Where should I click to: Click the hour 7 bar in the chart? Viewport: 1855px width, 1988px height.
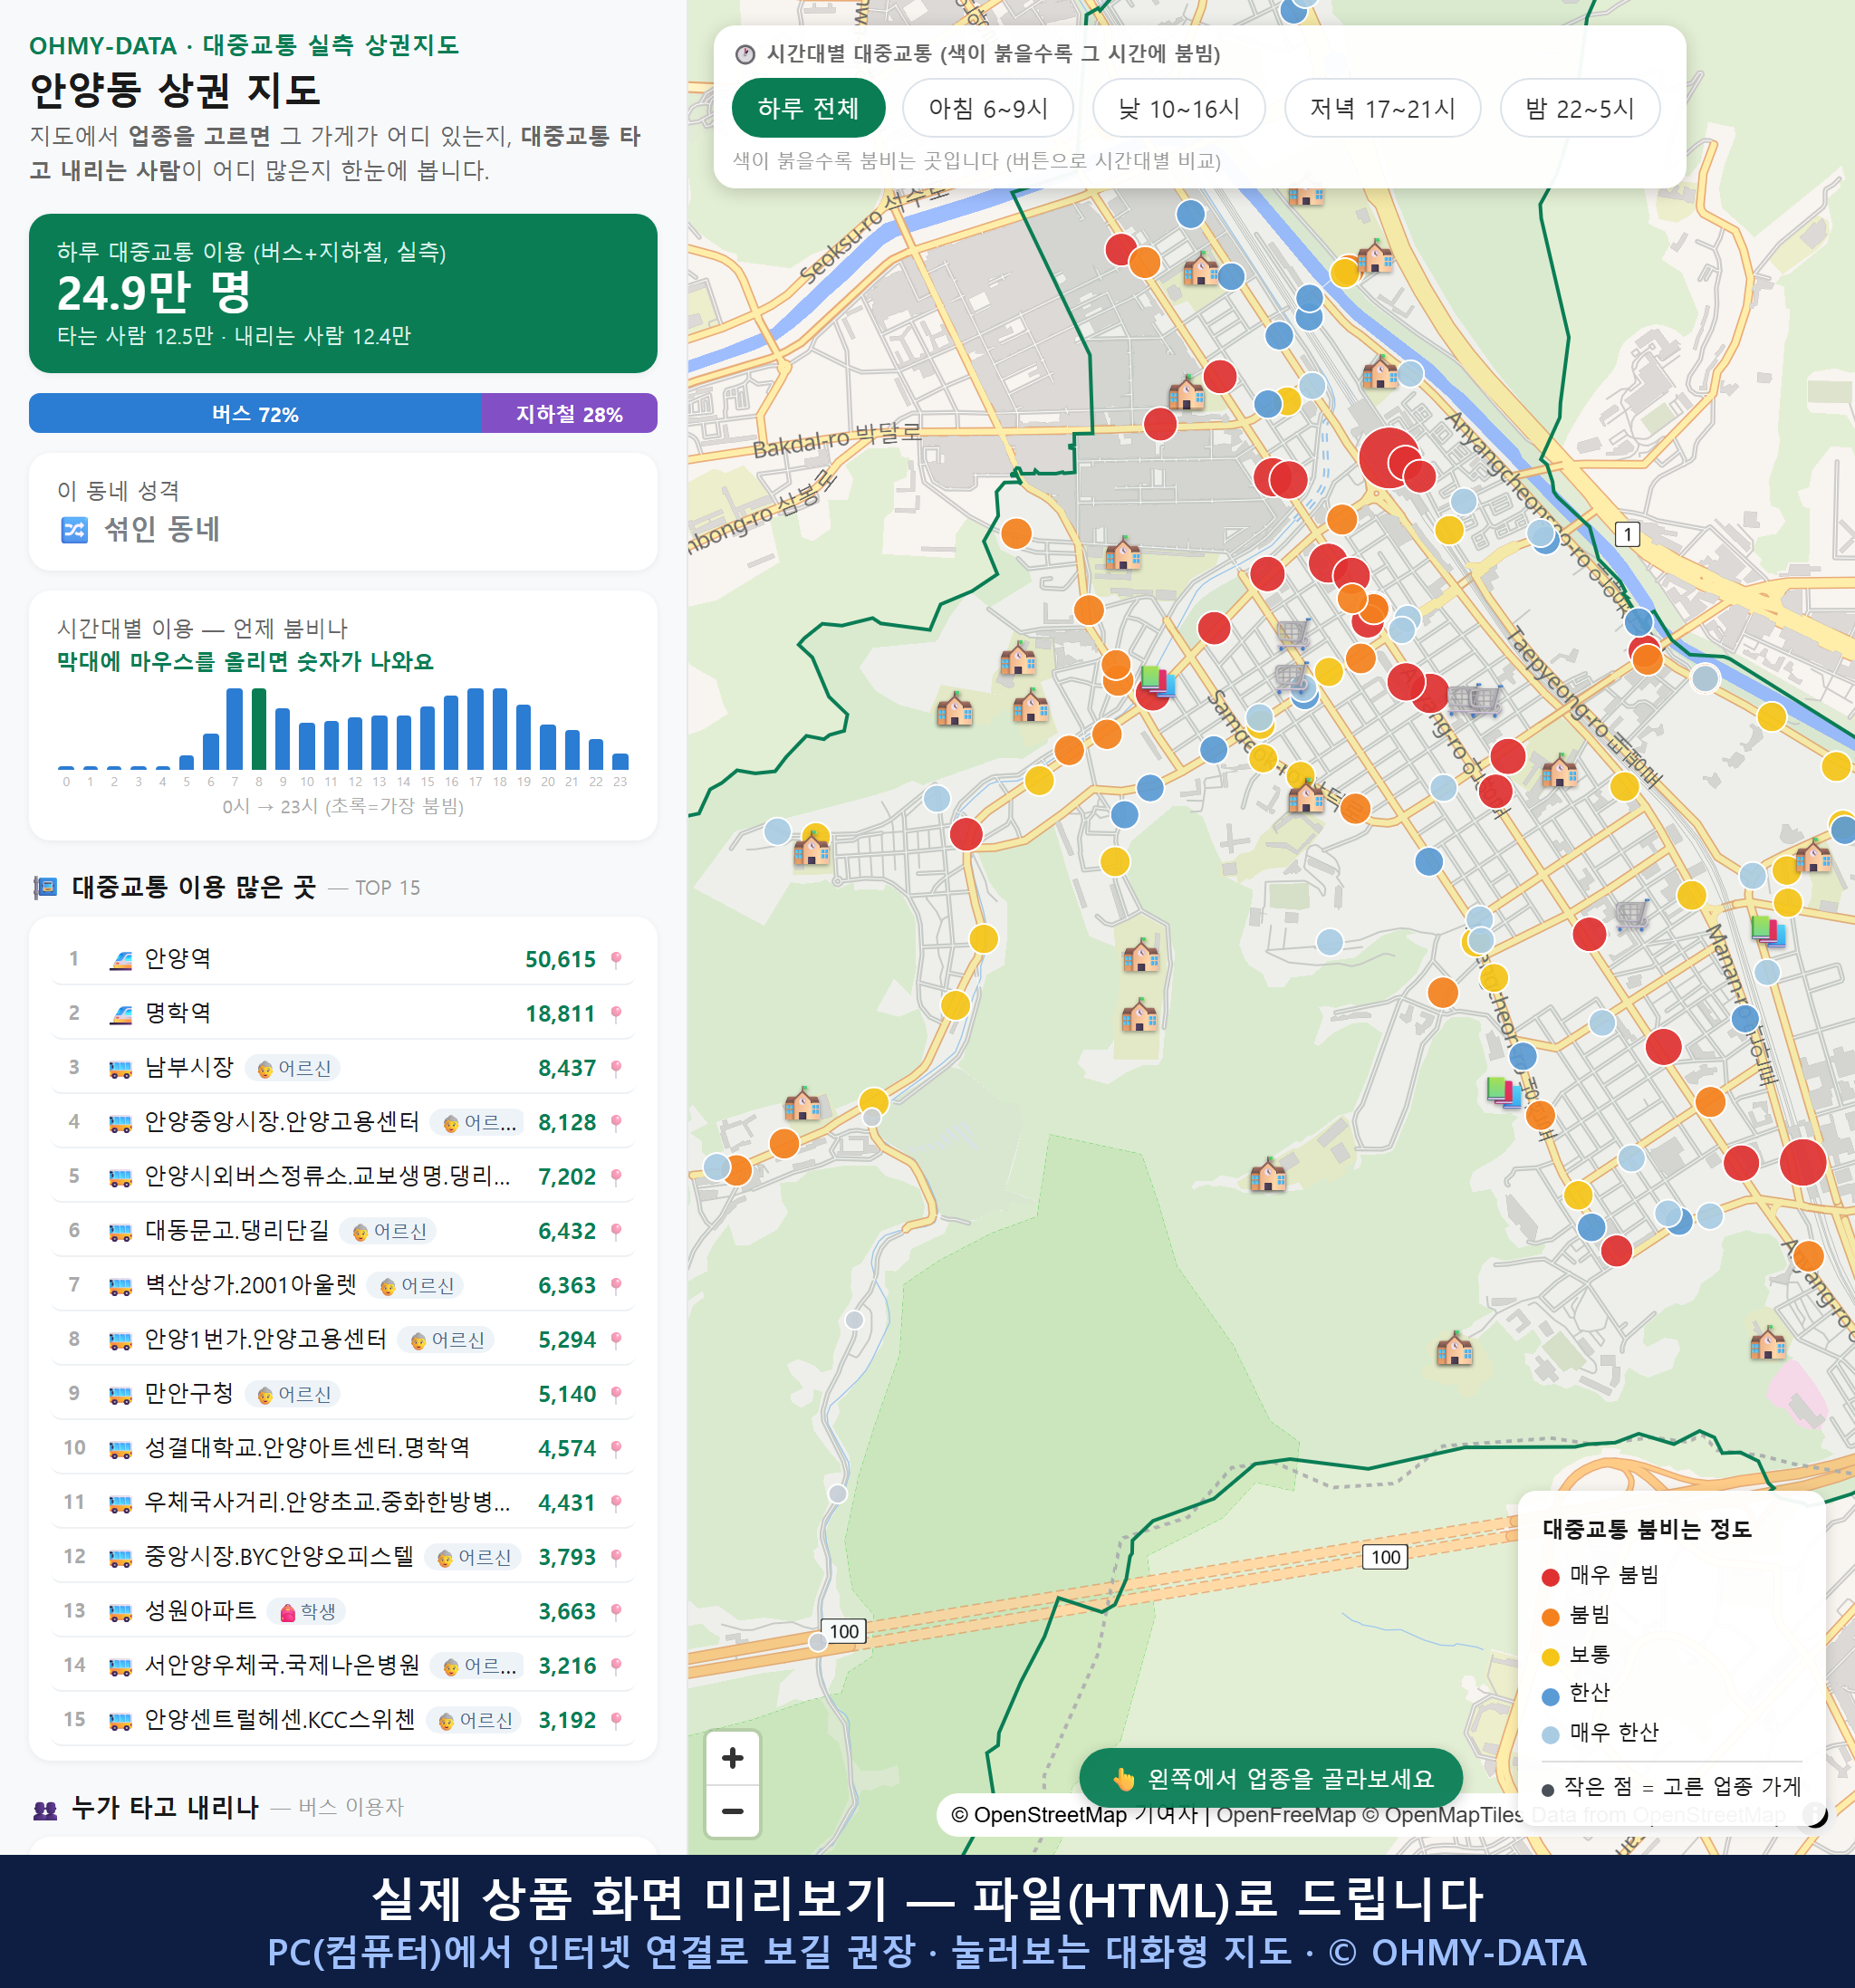coord(235,729)
